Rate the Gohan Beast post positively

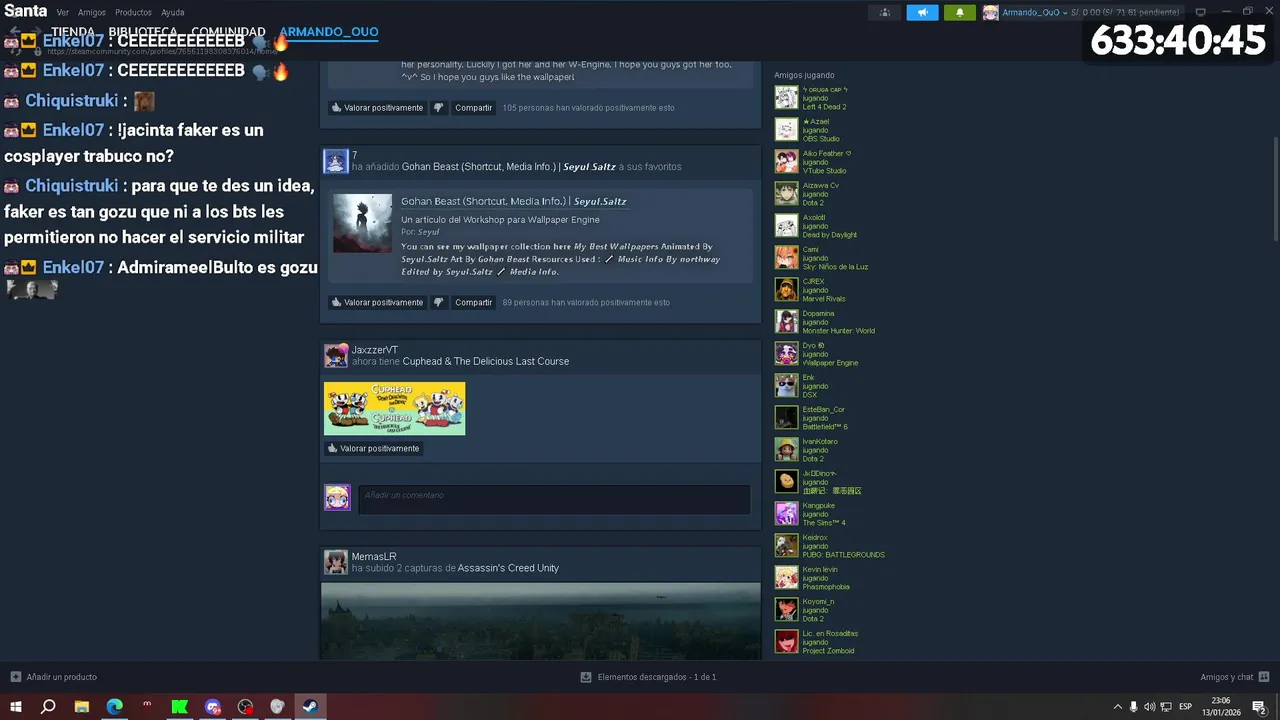377,302
